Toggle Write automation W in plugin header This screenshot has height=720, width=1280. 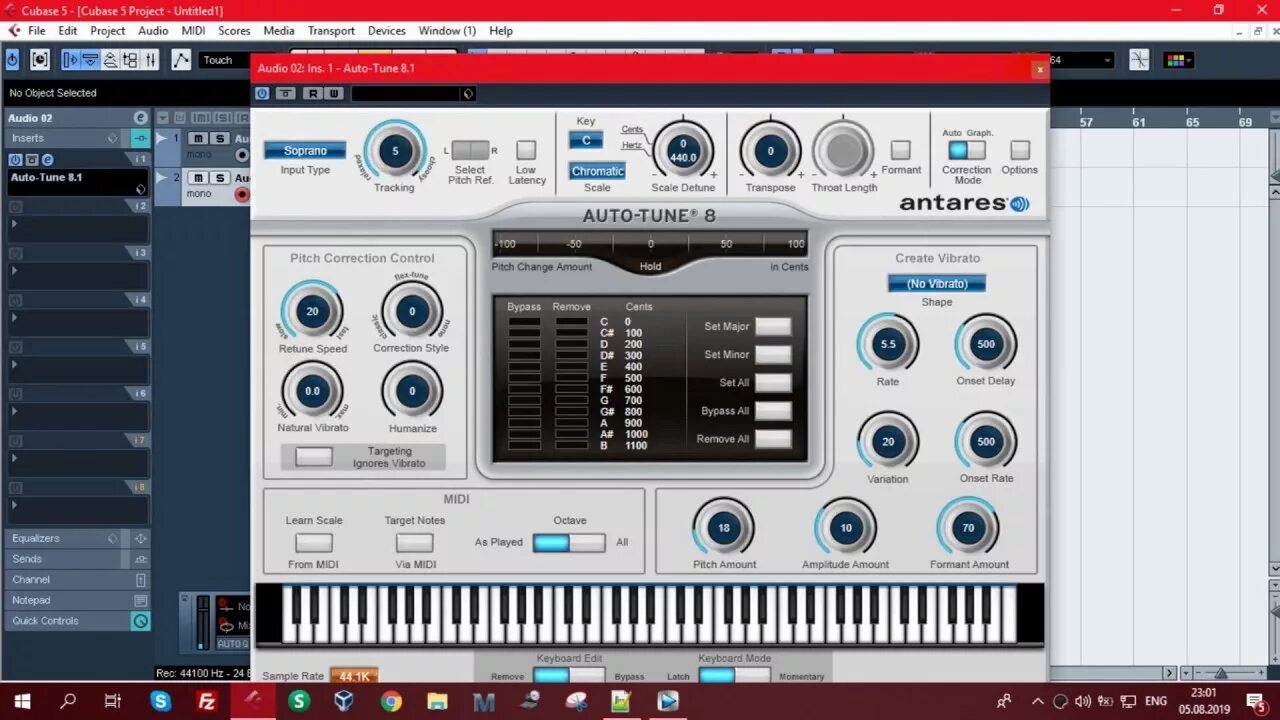point(333,93)
